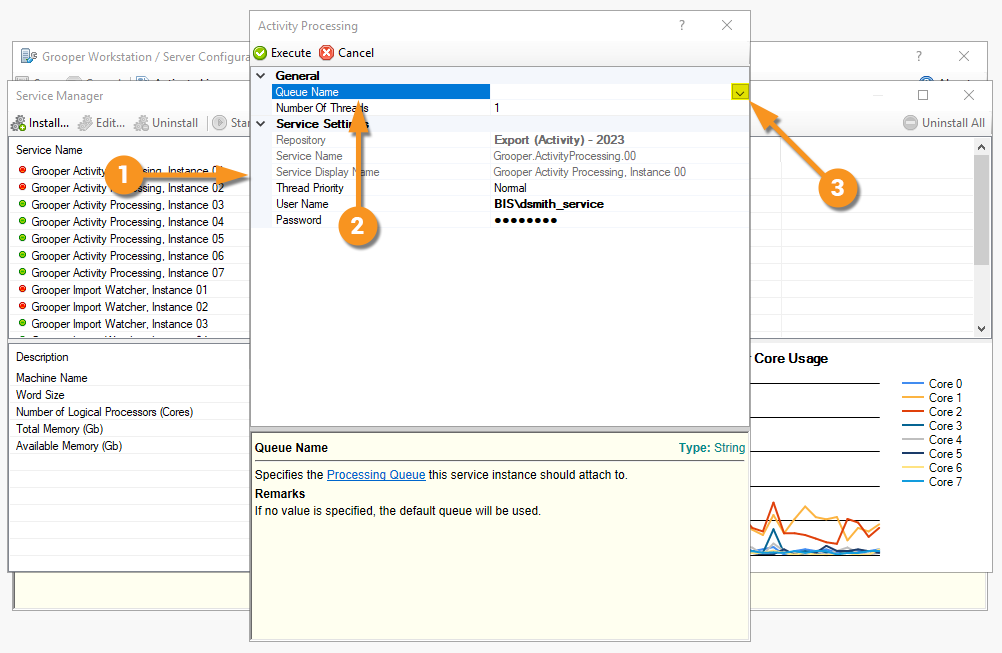Maximize the Service Manager window
This screenshot has width=1002, height=653.
click(923, 95)
